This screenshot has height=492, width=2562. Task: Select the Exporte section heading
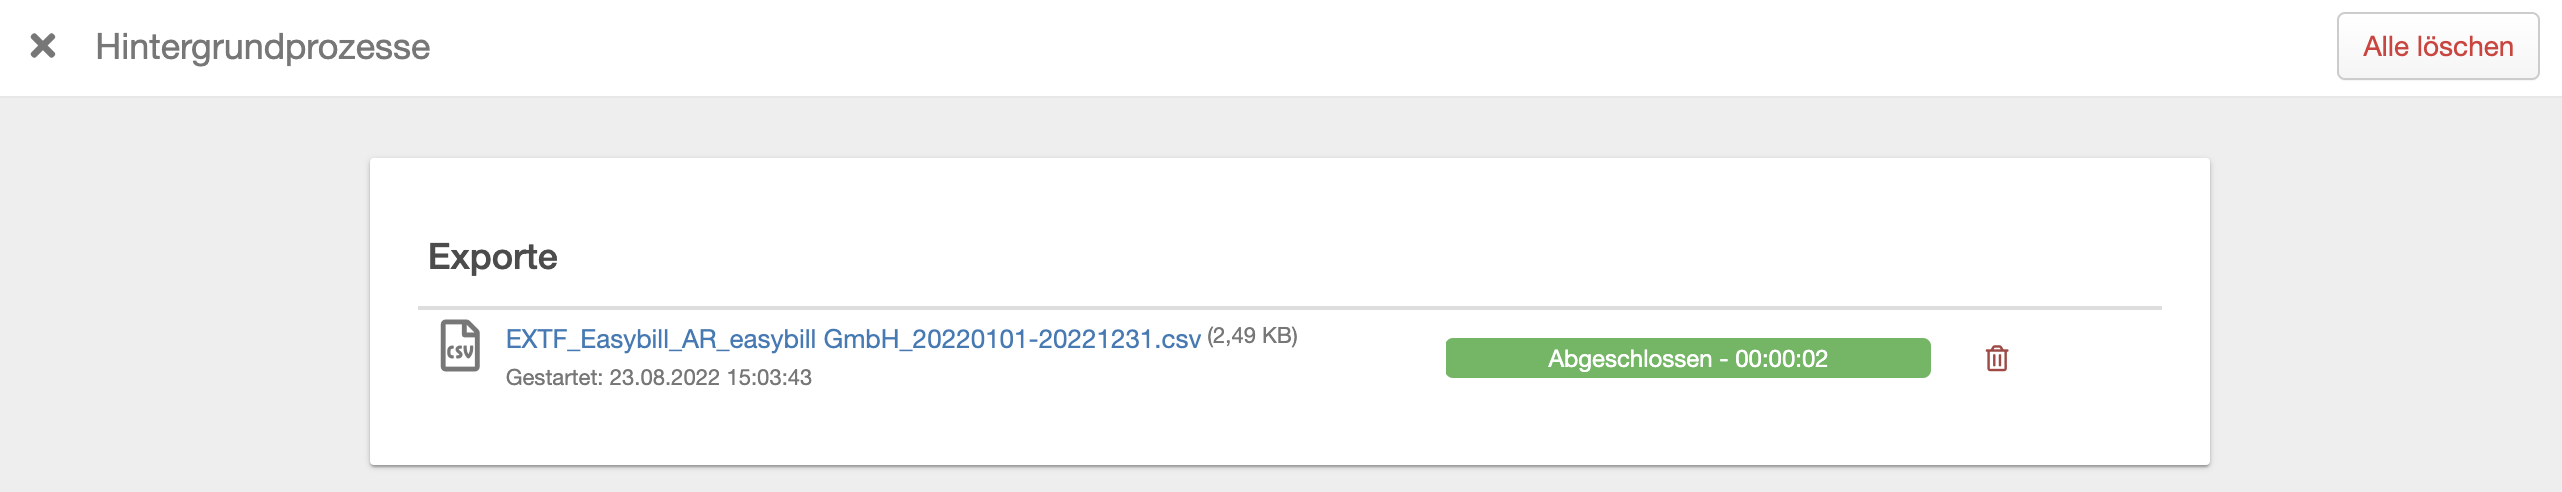tap(492, 257)
